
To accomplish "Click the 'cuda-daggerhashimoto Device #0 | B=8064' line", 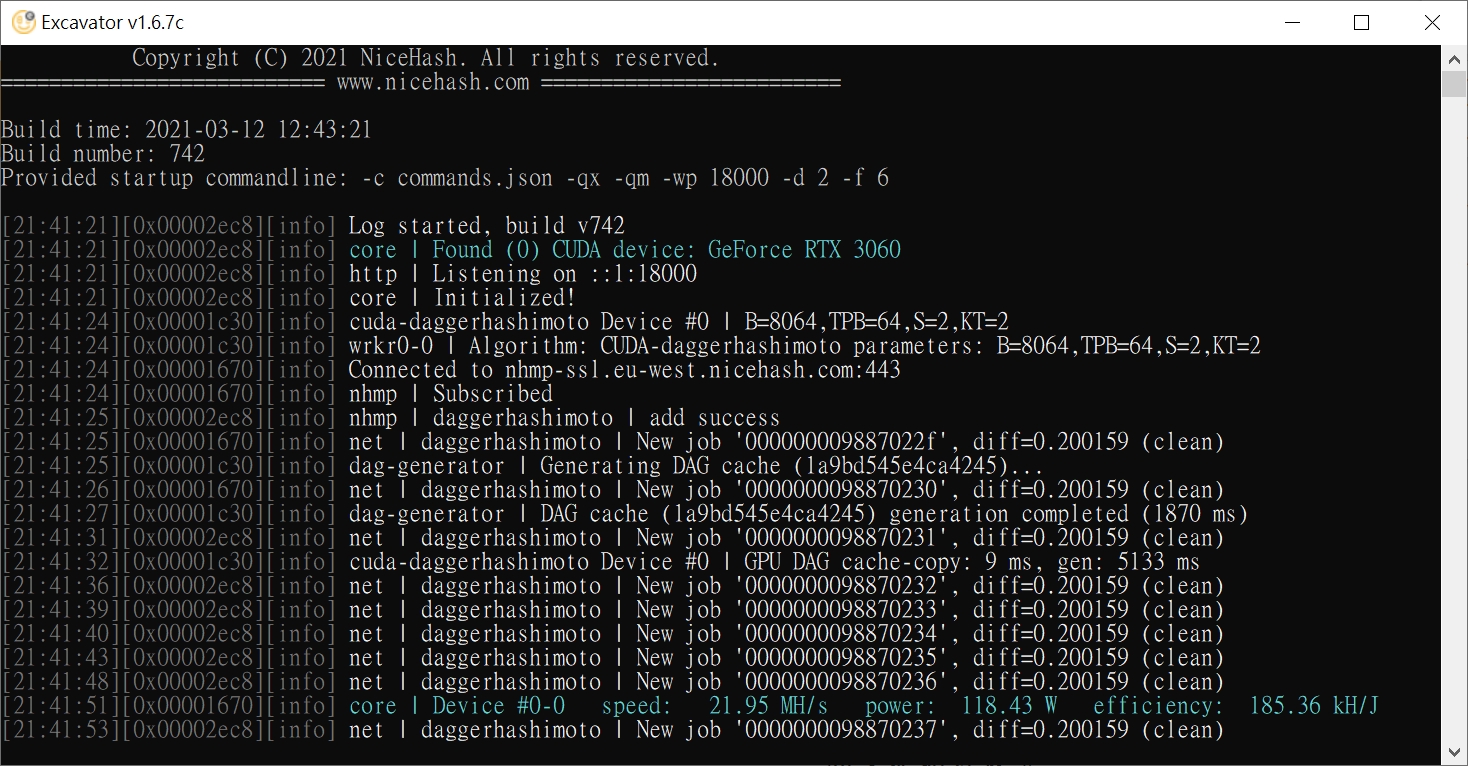I will point(505,322).
